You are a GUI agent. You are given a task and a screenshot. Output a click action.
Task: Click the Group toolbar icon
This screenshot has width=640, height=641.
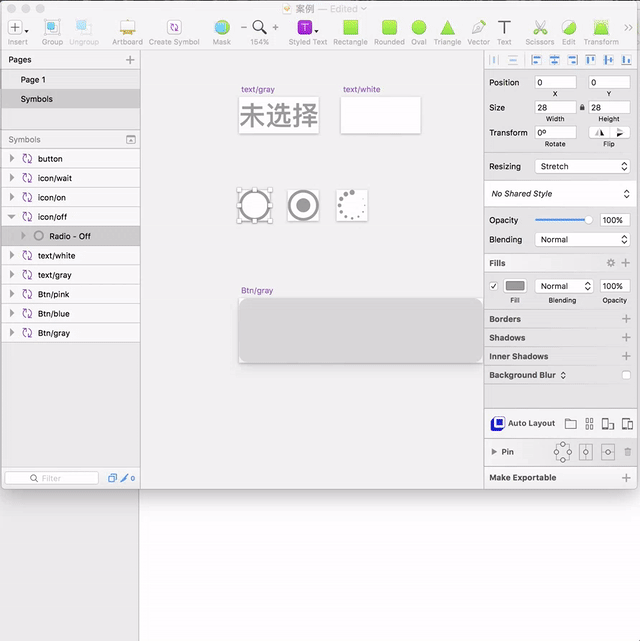coord(52,27)
